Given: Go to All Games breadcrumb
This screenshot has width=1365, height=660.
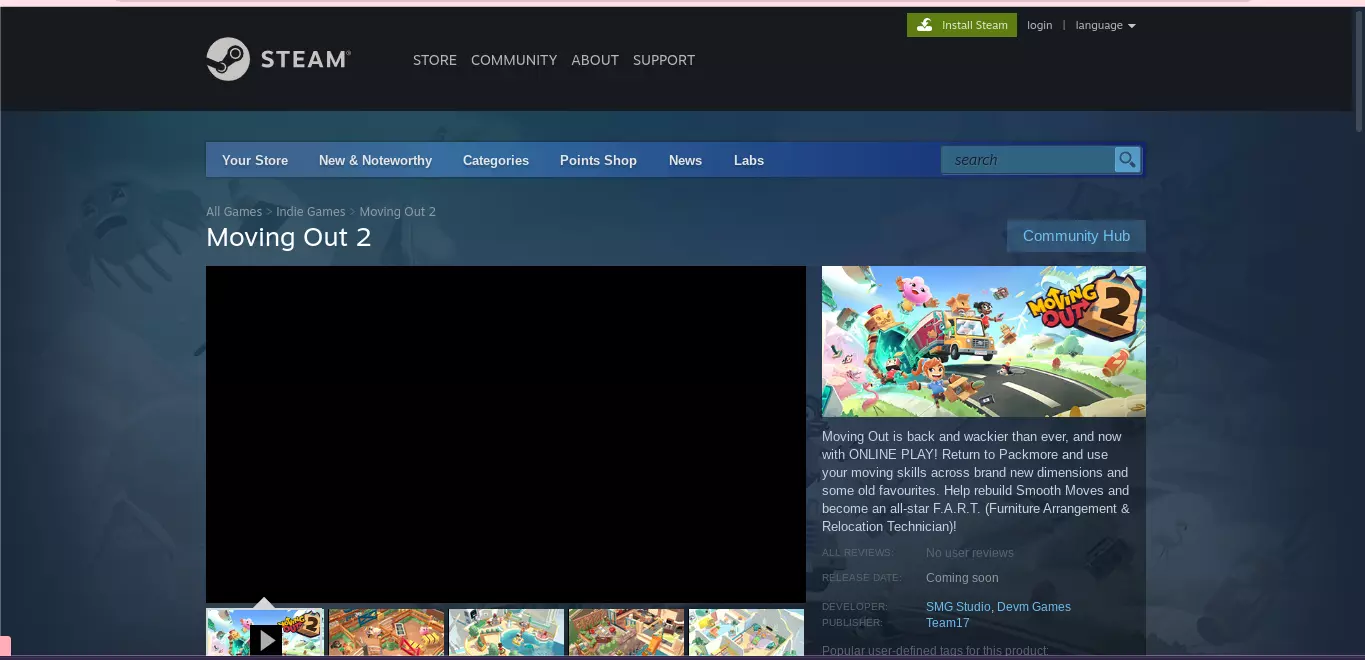Looking at the screenshot, I should click(x=234, y=212).
